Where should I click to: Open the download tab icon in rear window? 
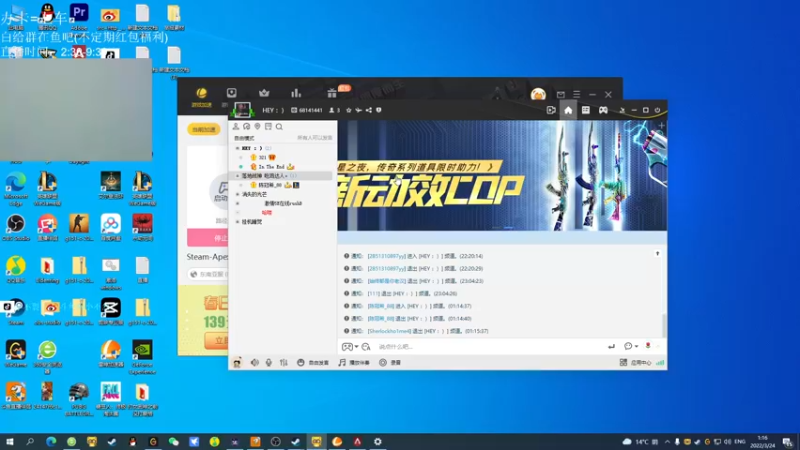click(x=232, y=93)
